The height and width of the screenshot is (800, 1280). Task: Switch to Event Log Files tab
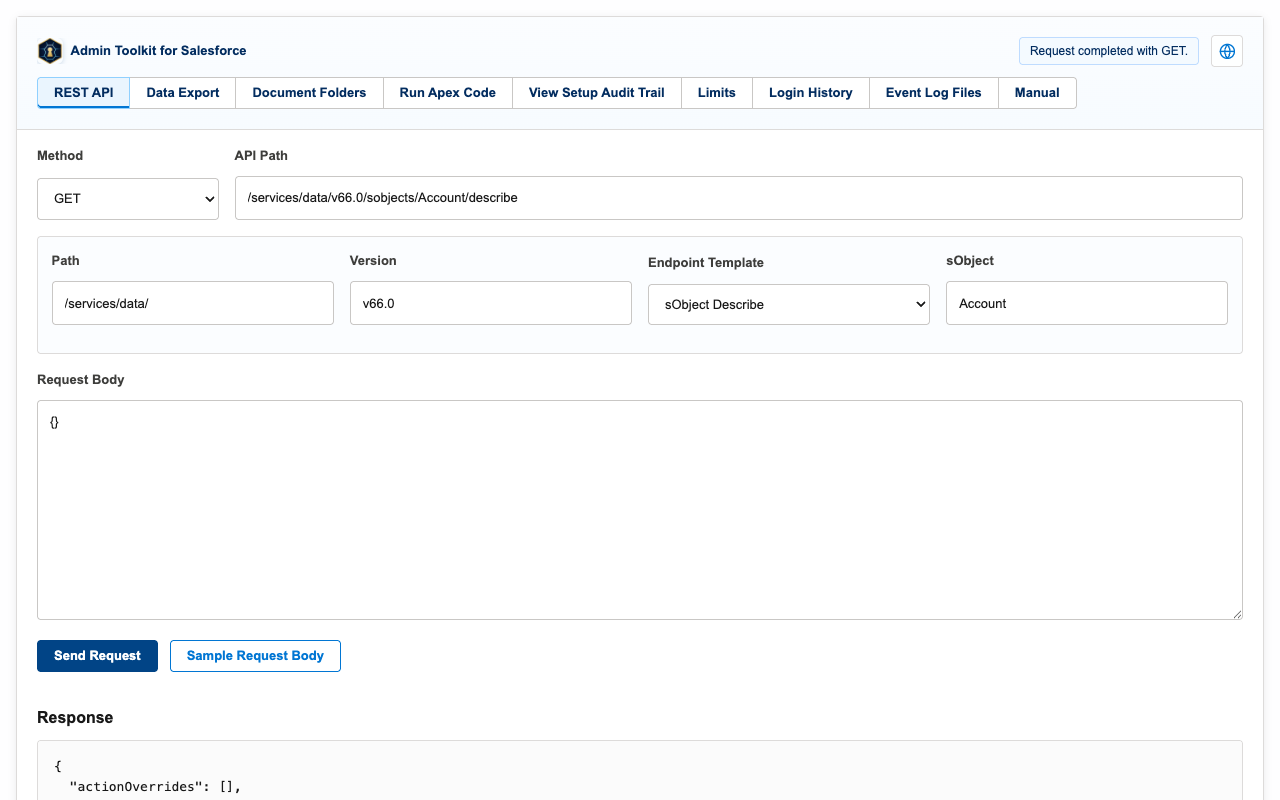pyautogui.click(x=934, y=93)
